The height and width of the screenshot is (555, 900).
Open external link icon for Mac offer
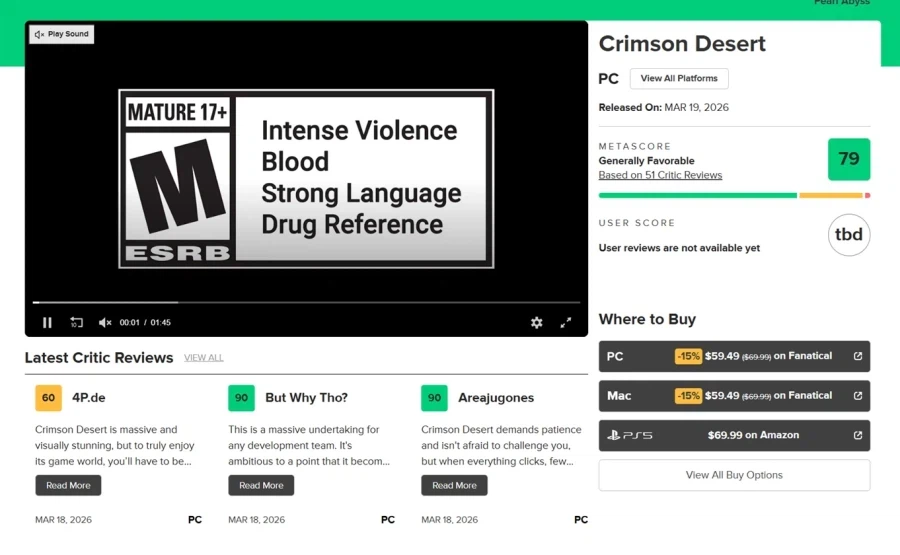(x=857, y=396)
